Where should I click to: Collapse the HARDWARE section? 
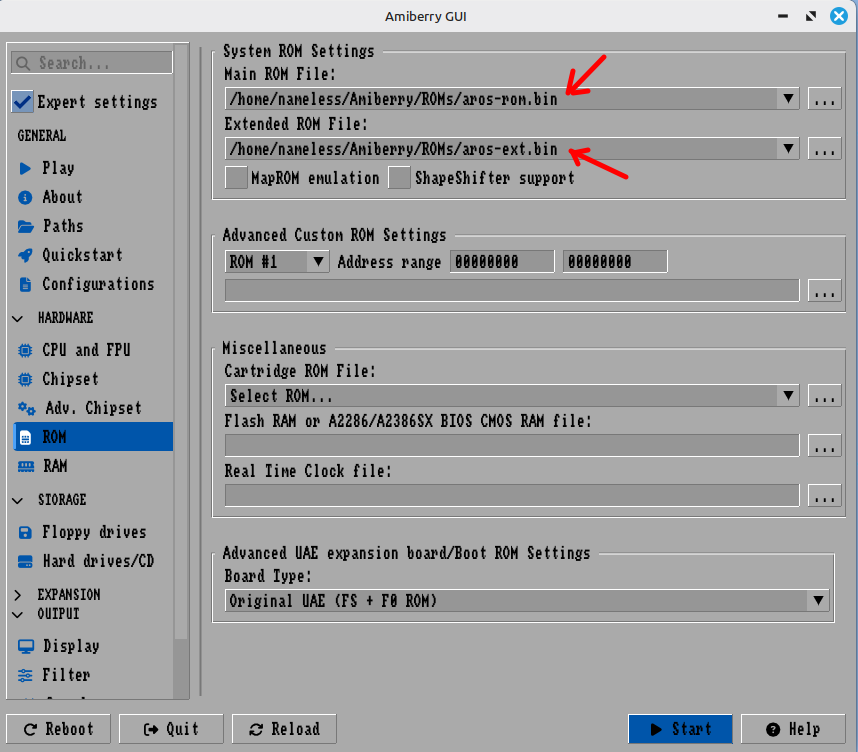[x=18, y=319]
